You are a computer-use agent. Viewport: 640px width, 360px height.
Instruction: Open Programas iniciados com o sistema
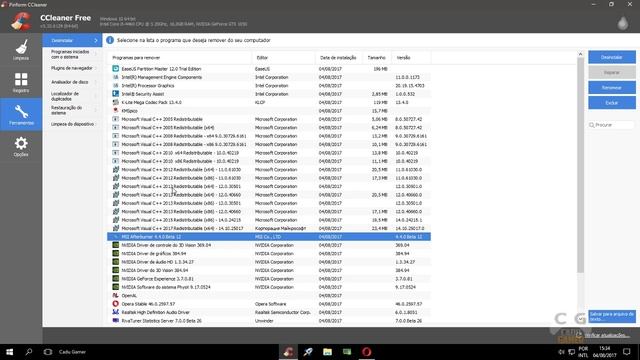point(72,54)
